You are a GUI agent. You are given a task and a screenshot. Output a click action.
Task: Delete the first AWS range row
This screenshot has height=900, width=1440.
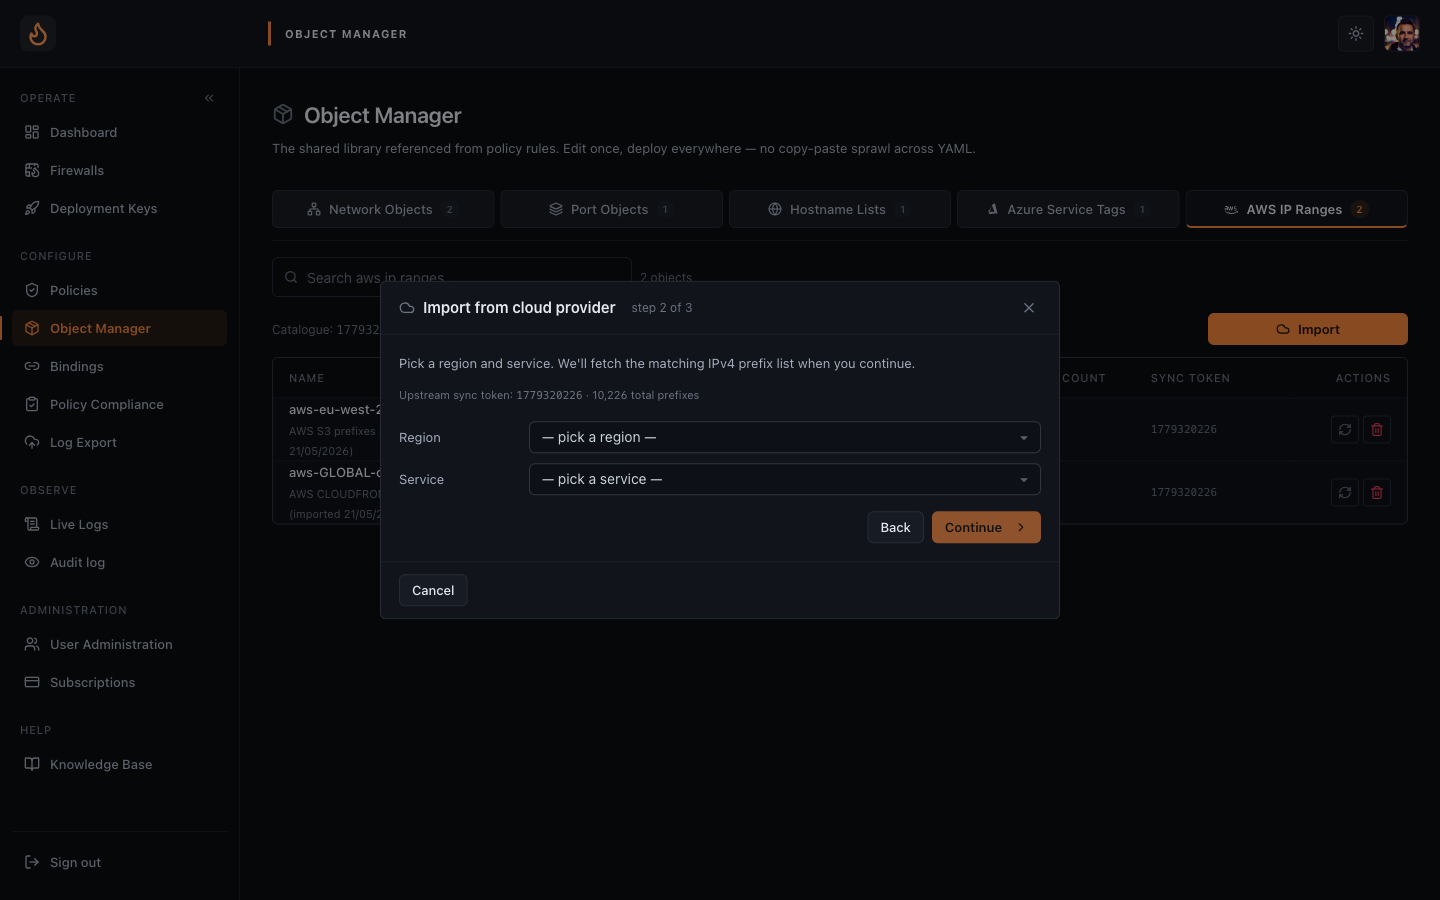(x=1377, y=429)
